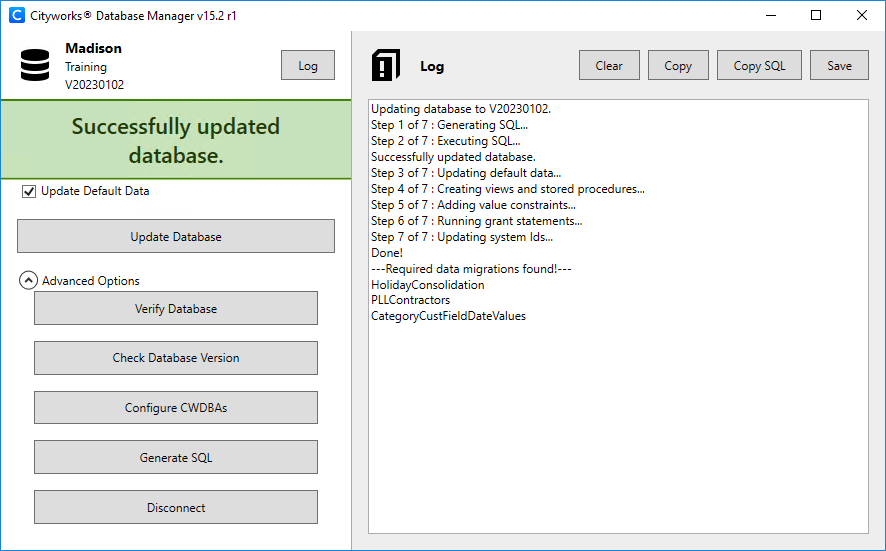Copy the log contents

click(x=678, y=66)
